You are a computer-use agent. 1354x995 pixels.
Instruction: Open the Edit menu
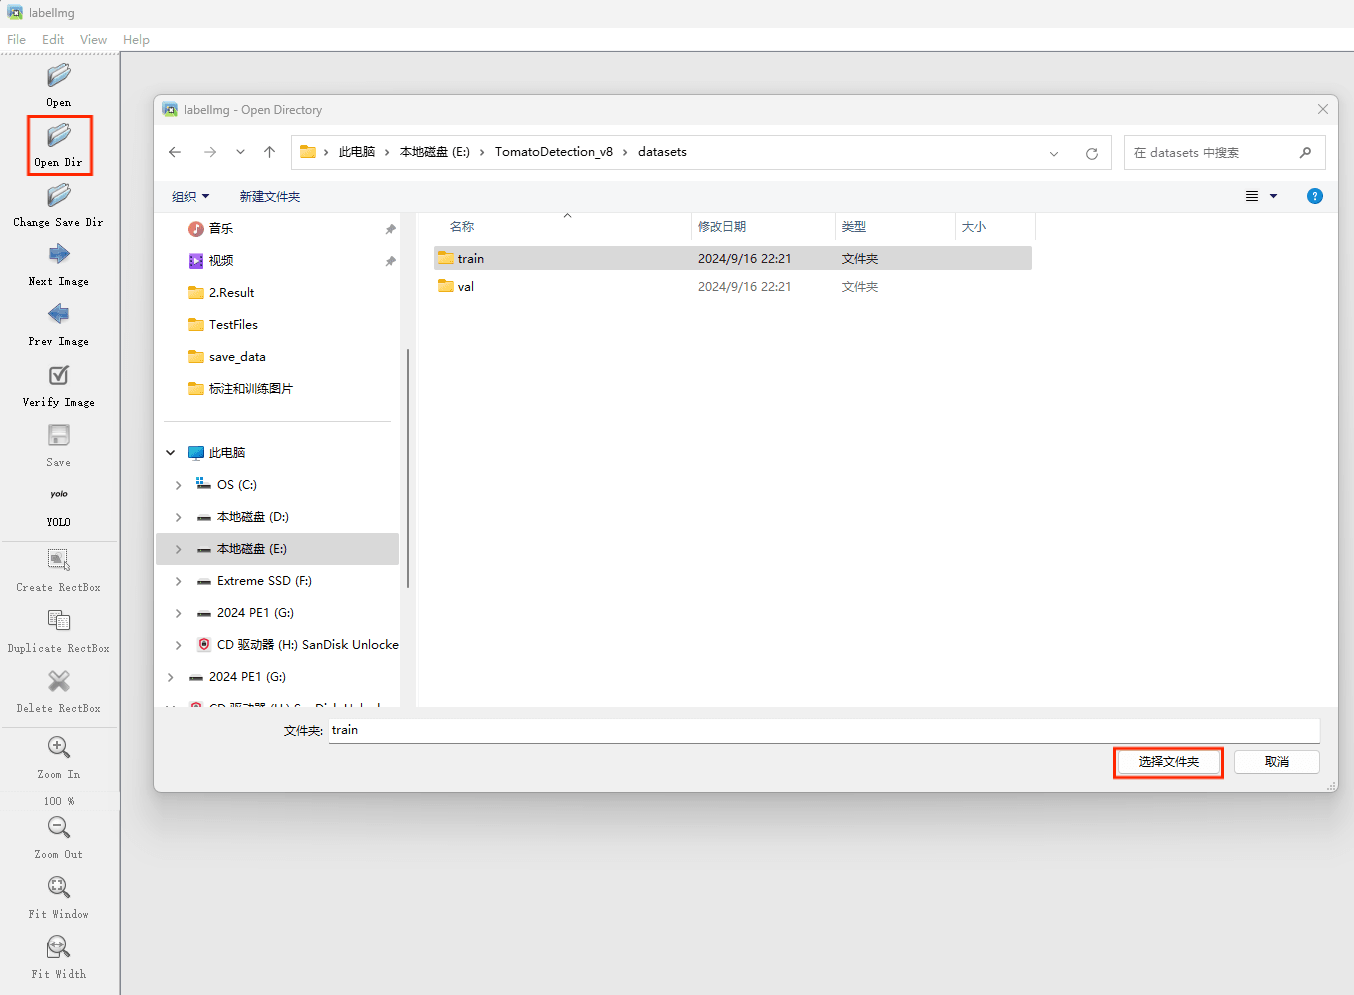[53, 40]
